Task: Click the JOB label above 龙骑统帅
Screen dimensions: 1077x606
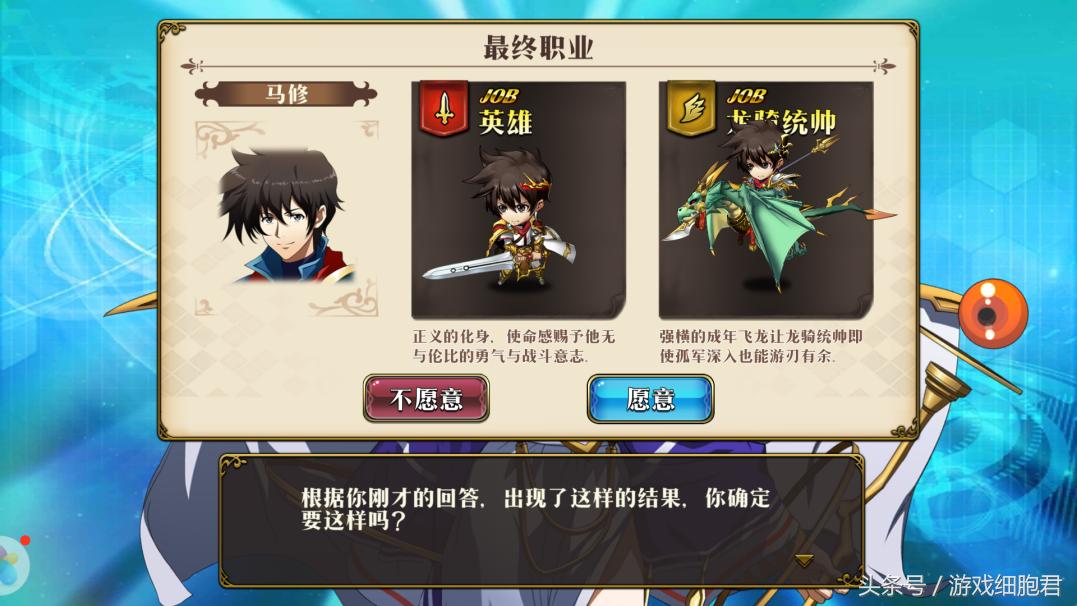Action: pos(745,97)
